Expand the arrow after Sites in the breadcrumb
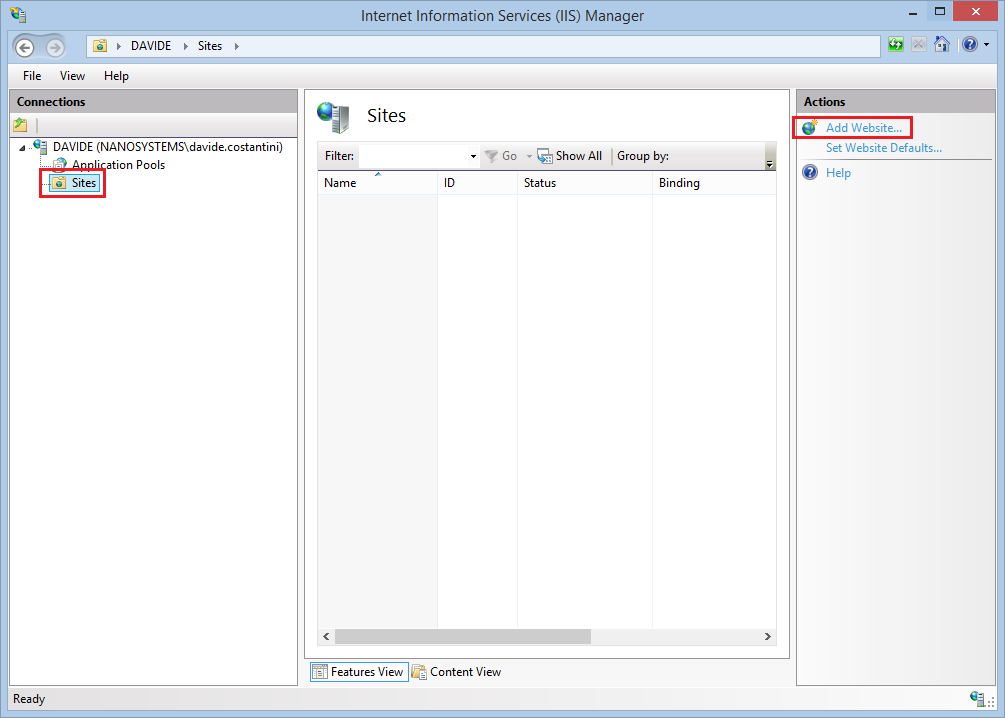 [237, 46]
